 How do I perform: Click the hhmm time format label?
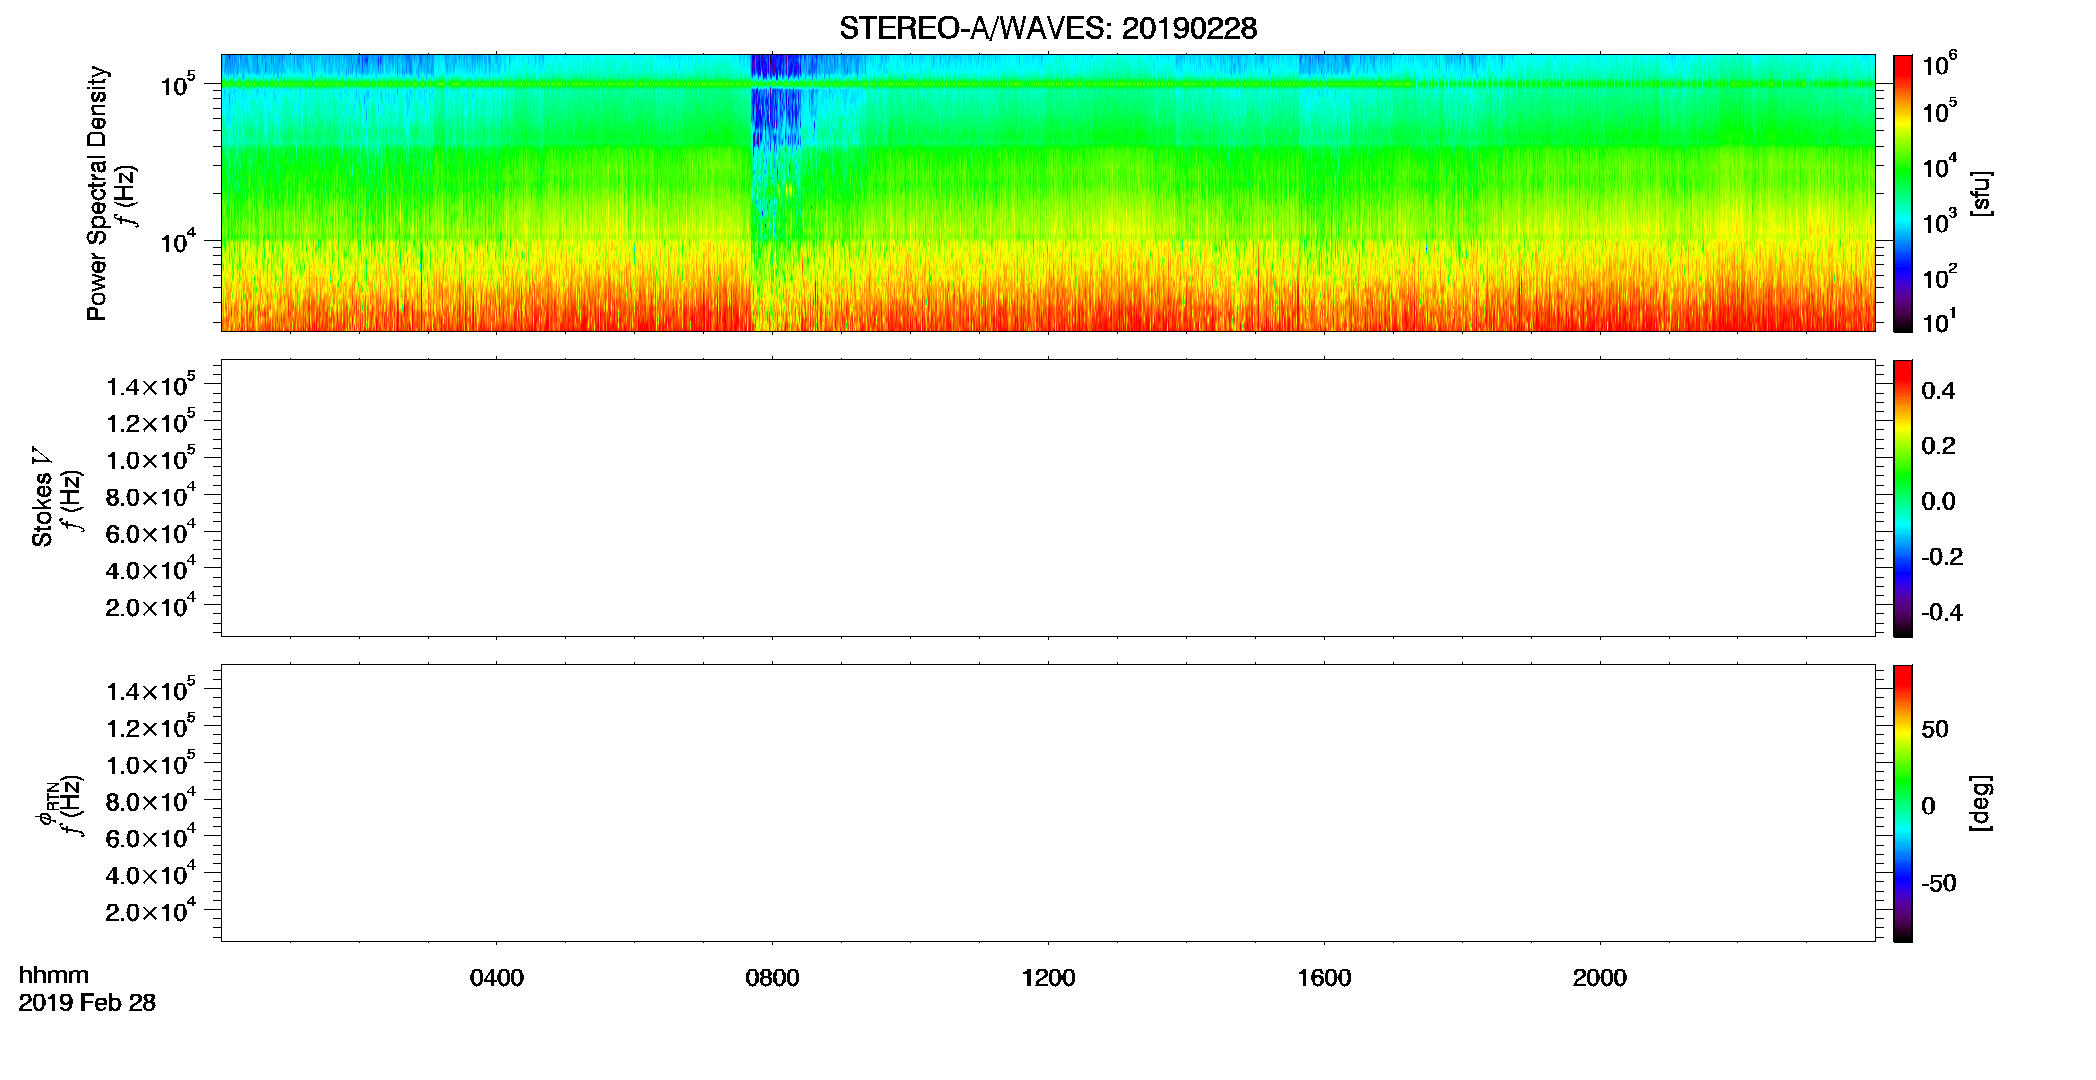pos(54,976)
